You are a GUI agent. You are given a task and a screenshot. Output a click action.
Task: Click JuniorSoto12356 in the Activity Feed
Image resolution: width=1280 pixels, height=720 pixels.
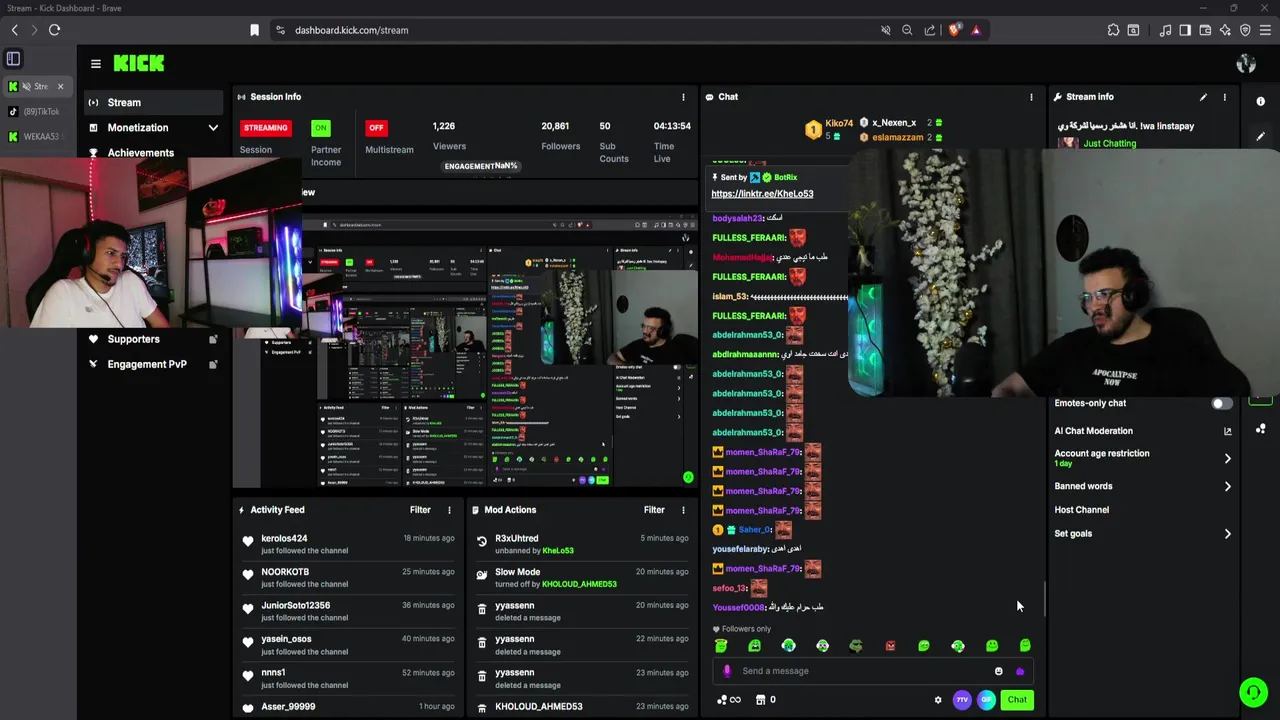point(295,605)
